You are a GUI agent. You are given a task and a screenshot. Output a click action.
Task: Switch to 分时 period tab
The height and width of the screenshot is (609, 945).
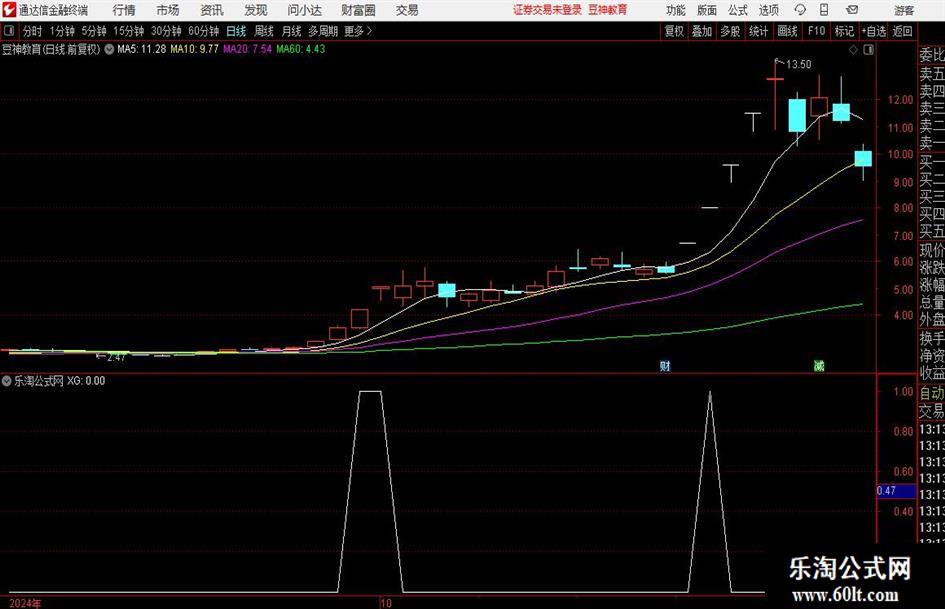click(33, 31)
